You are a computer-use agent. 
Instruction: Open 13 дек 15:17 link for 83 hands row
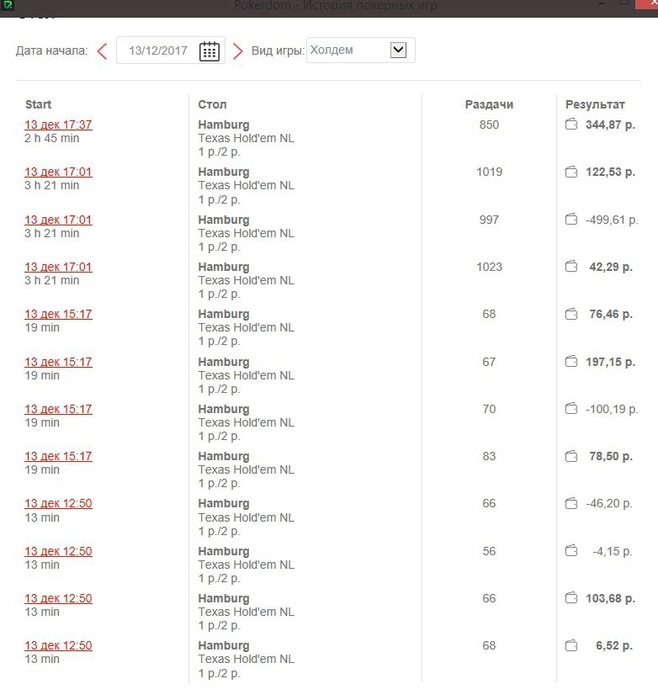58,457
